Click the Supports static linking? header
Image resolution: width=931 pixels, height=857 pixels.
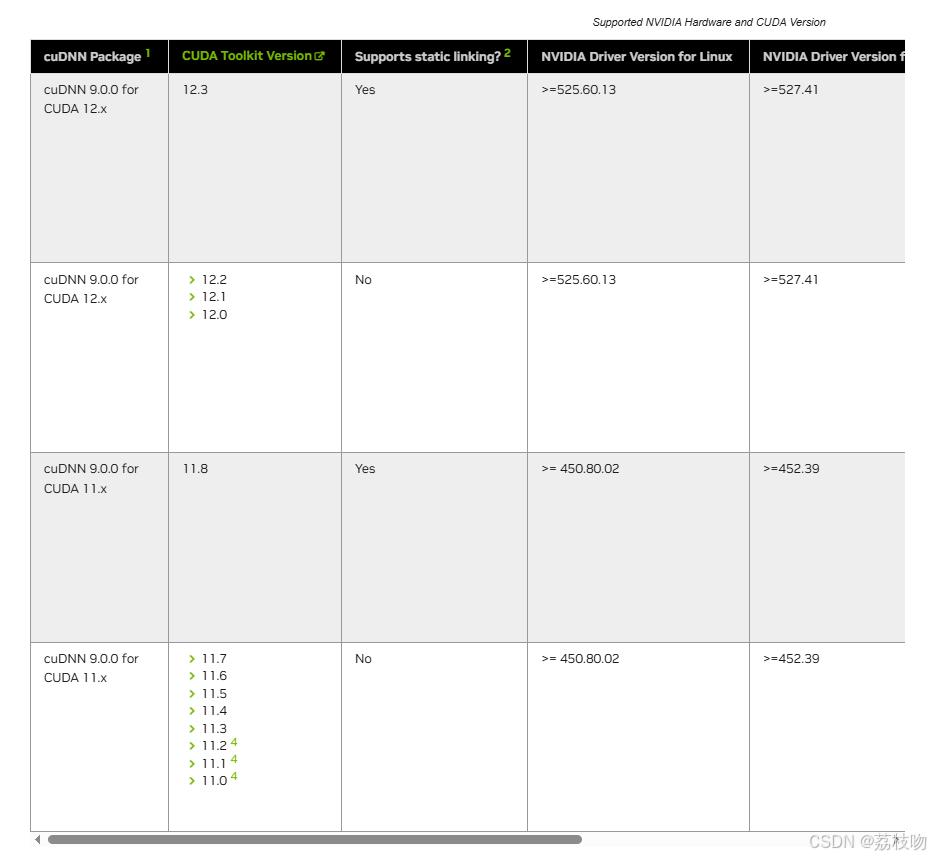coord(434,56)
